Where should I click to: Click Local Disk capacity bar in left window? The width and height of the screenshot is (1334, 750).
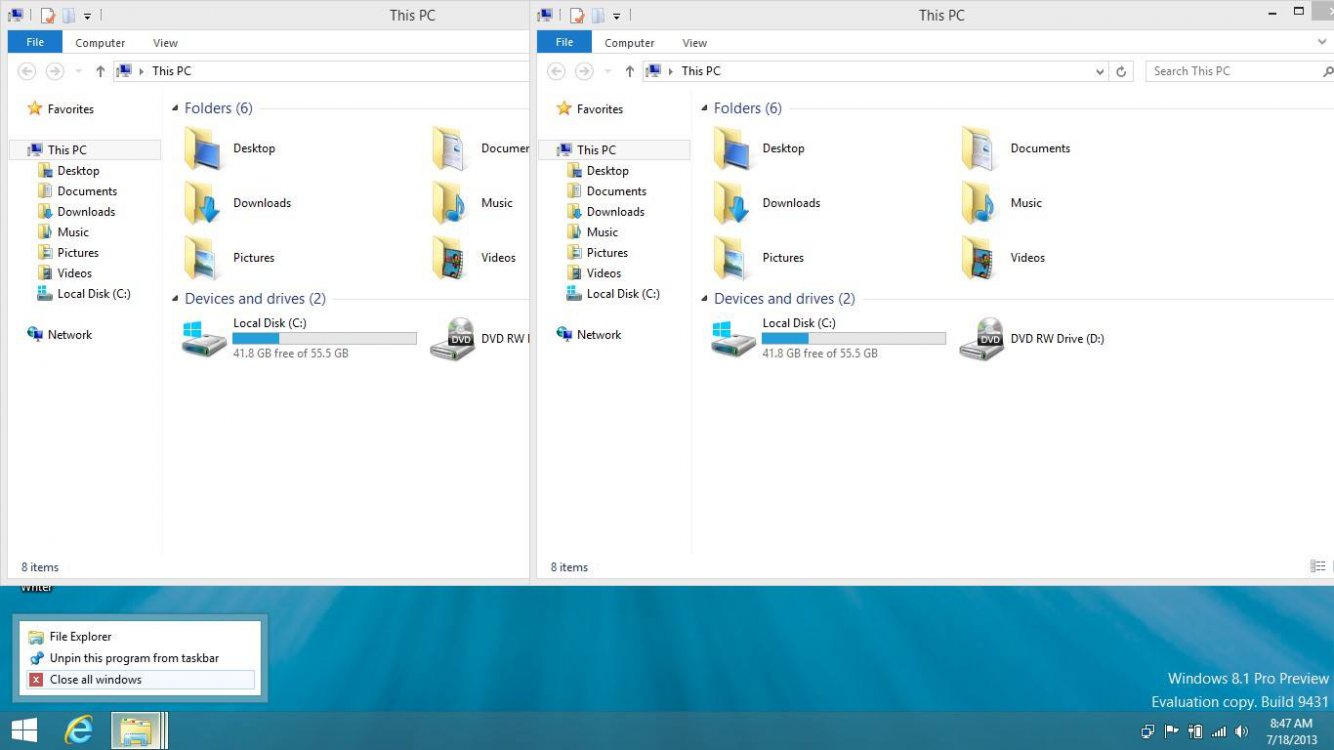(x=324, y=339)
